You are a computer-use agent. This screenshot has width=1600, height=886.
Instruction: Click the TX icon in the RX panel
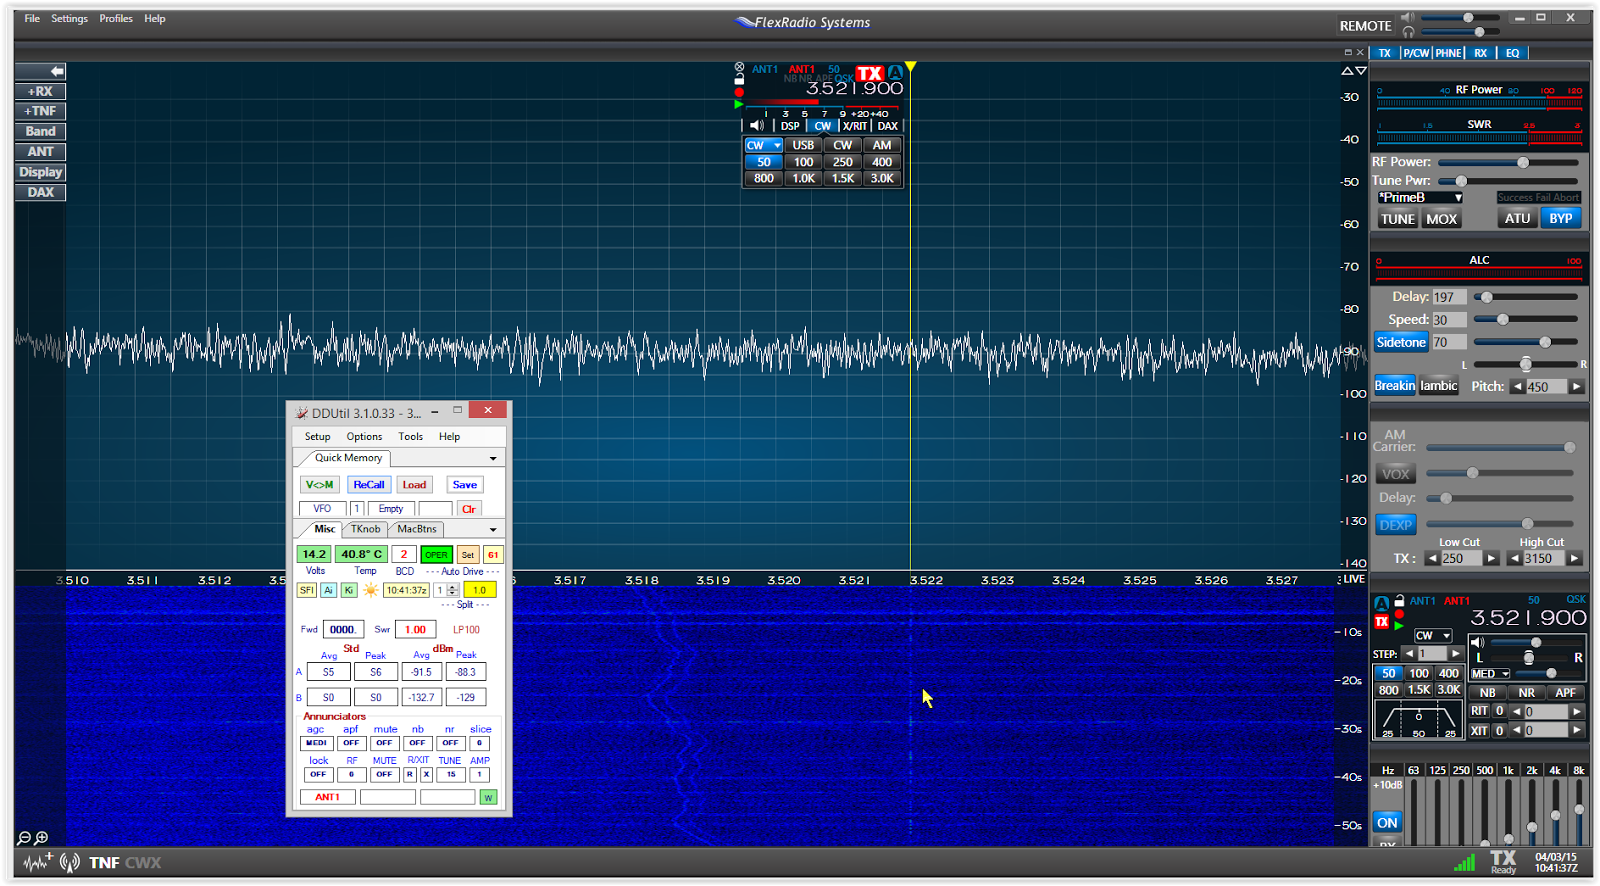[x=1381, y=622]
